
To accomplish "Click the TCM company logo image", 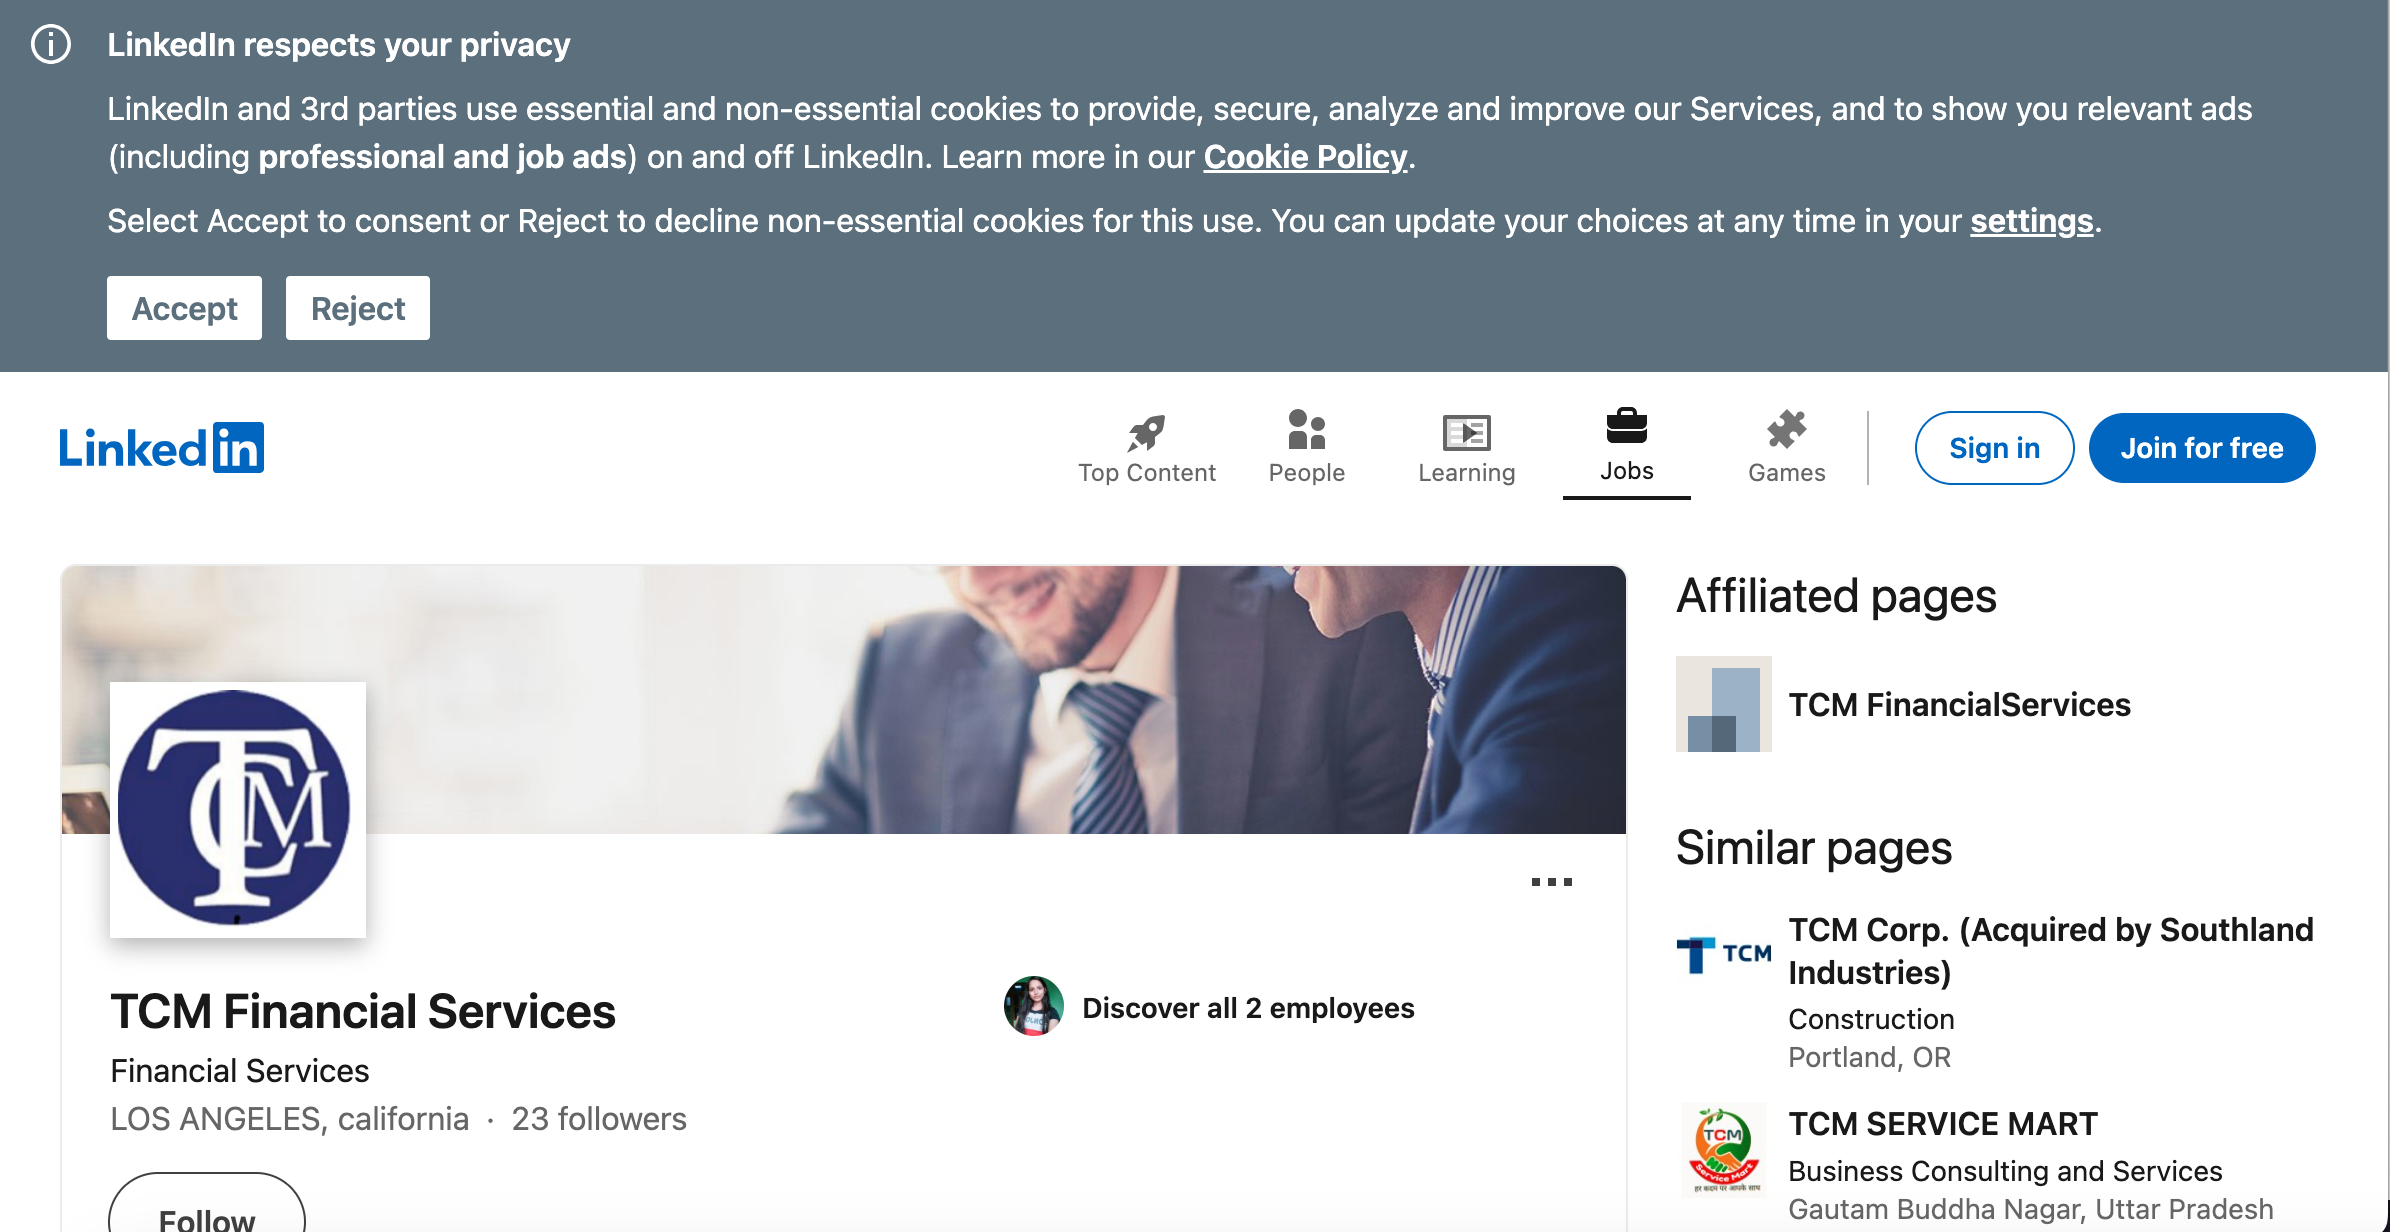I will 237,809.
